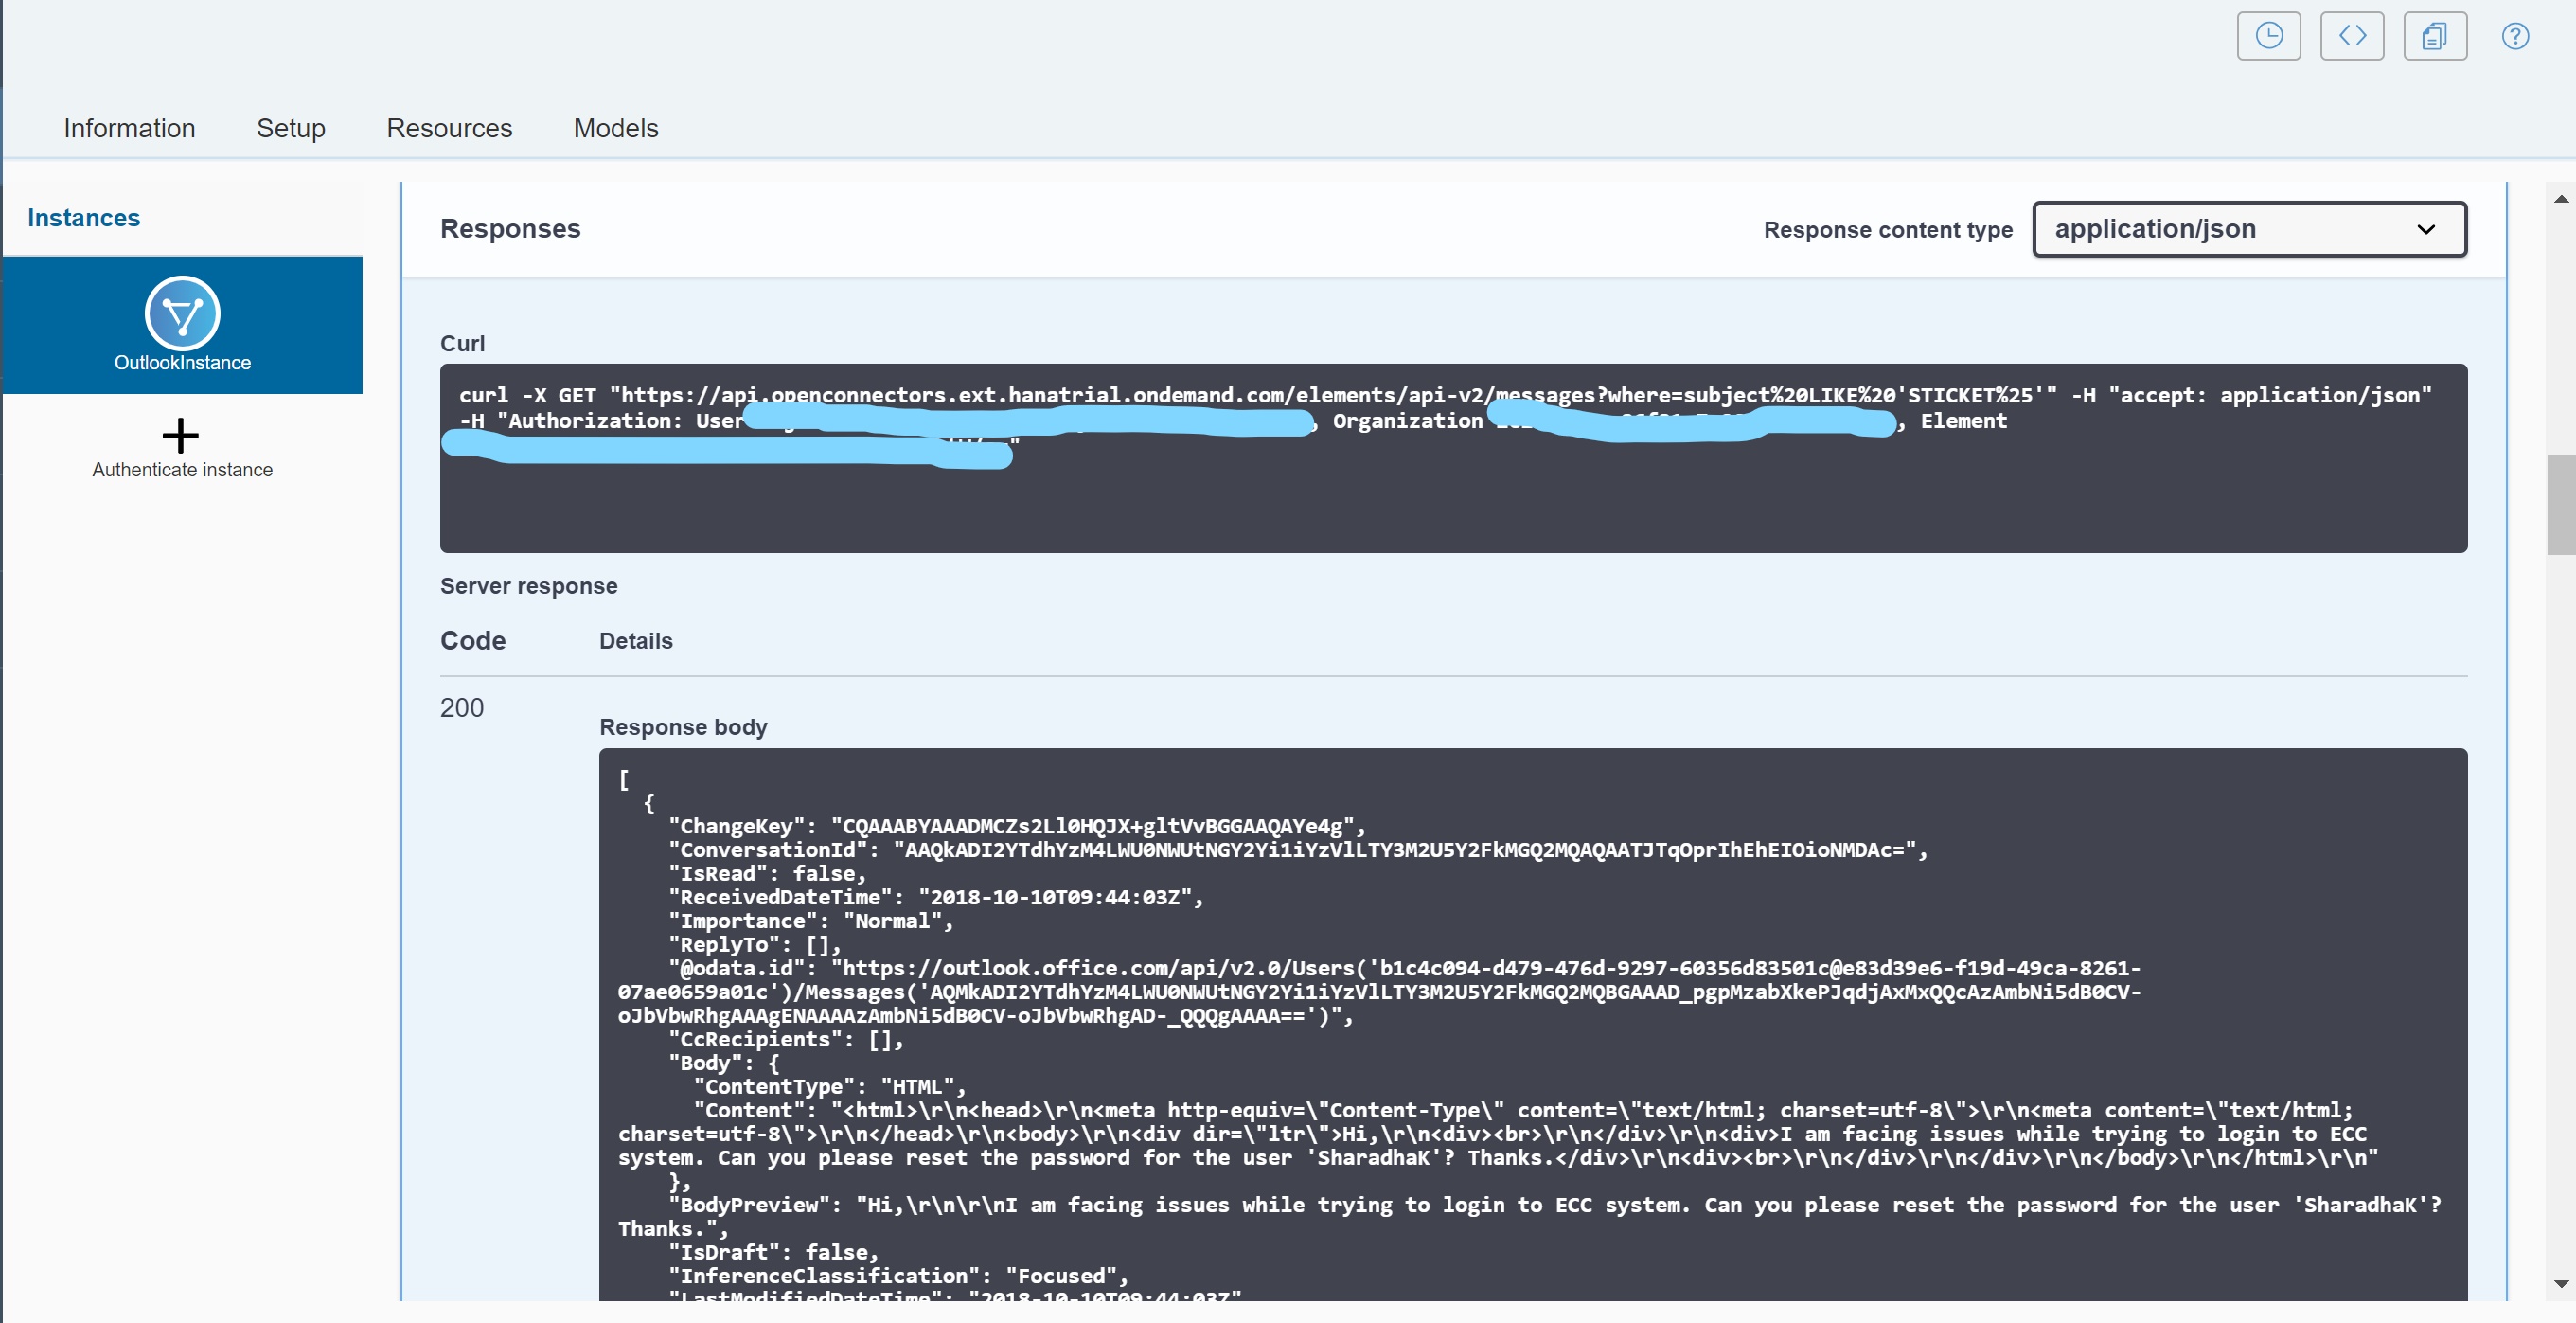Click inside the Curl command box
This screenshot has width=2576, height=1323.
coord(1452,500)
